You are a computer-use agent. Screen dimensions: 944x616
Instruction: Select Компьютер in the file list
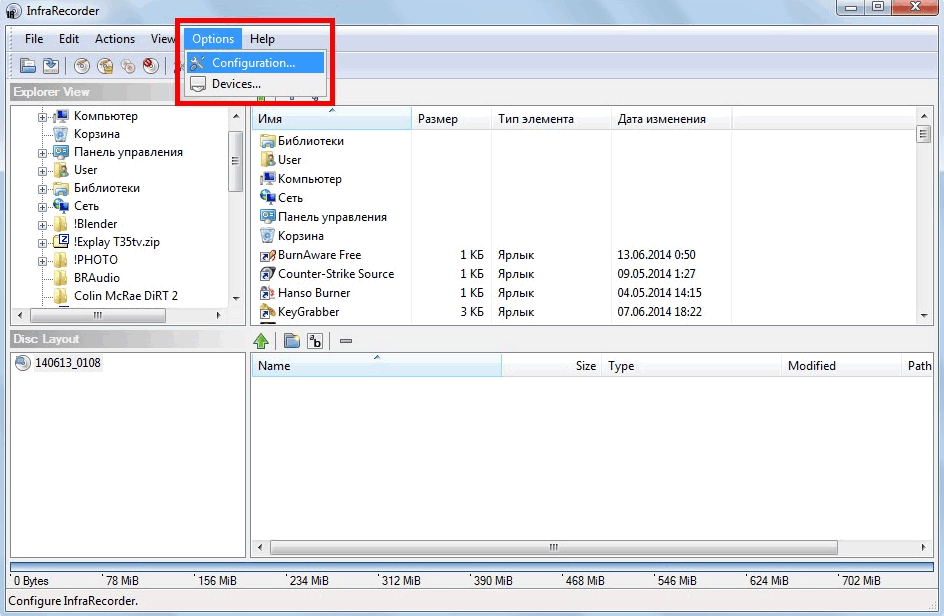click(x=300, y=179)
